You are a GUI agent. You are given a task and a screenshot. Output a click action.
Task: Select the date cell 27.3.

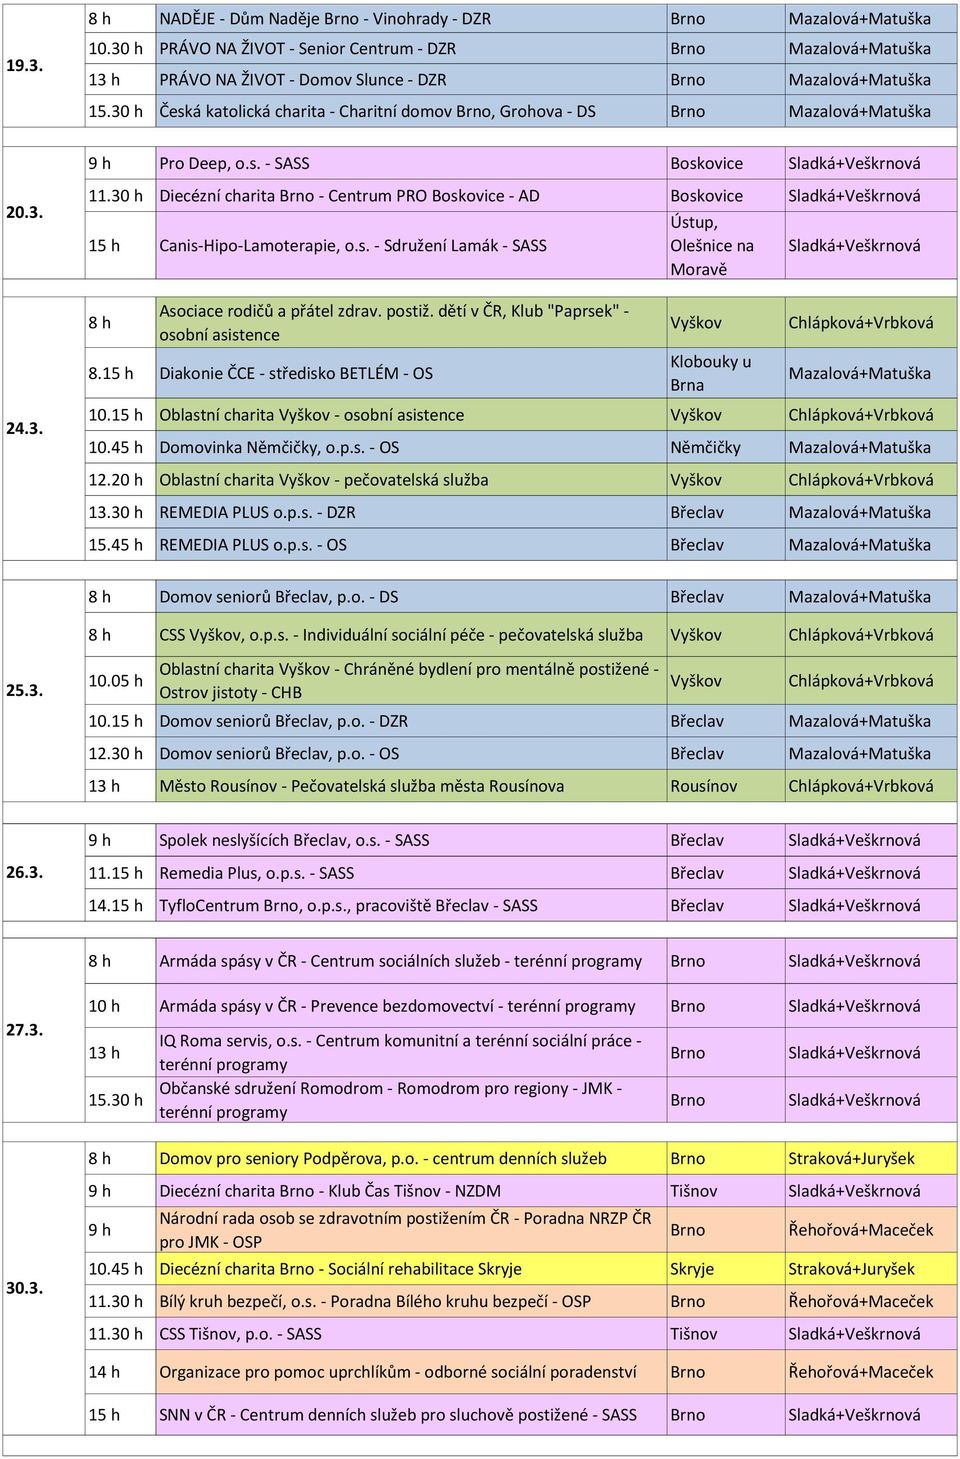[x=24, y=1029]
